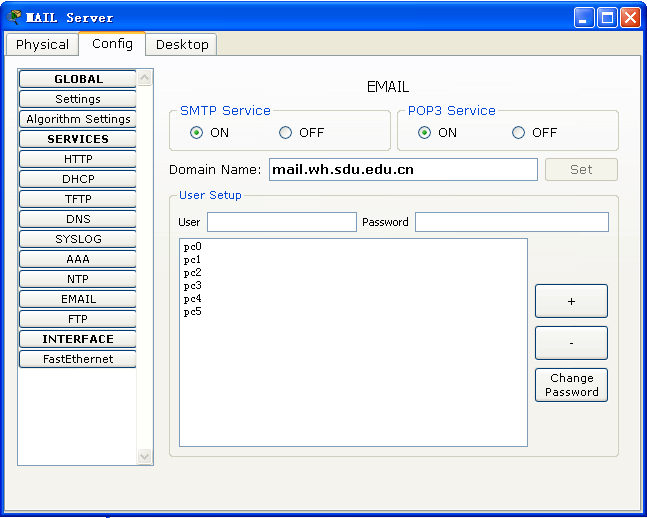Image resolution: width=647 pixels, height=518 pixels.
Task: Click into the Password input field
Action: 511,222
